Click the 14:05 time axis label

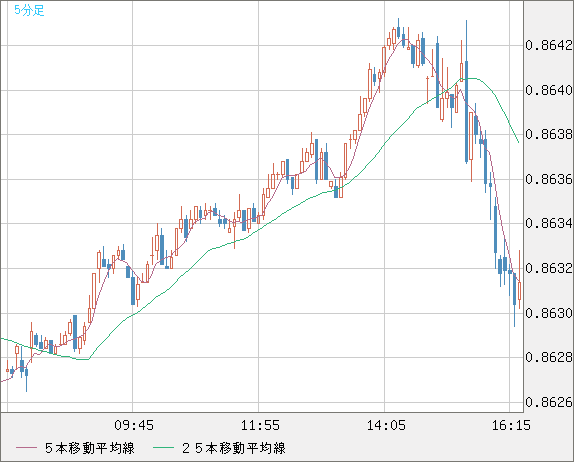386,425
